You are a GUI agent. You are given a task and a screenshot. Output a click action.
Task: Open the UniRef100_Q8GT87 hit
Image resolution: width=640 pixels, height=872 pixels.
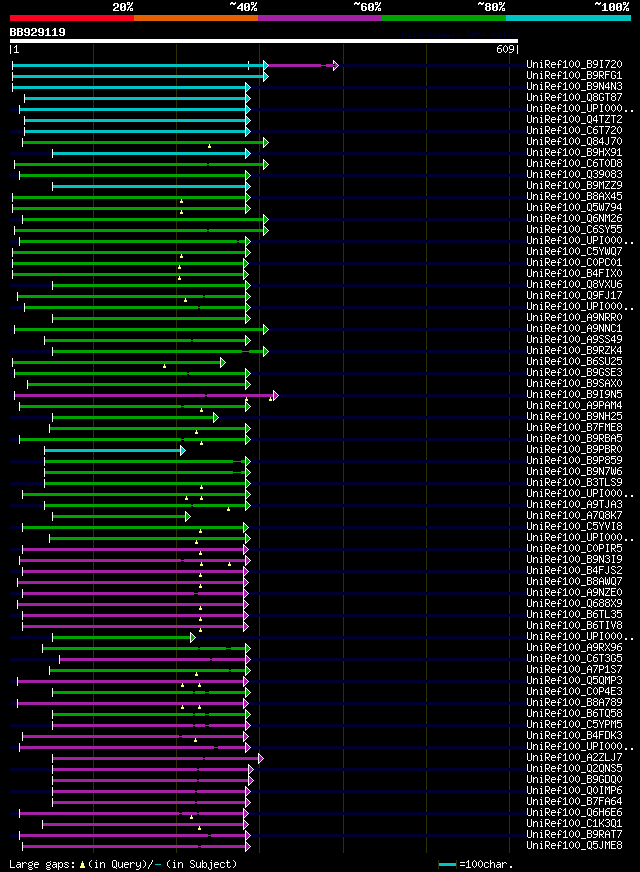click(x=574, y=98)
